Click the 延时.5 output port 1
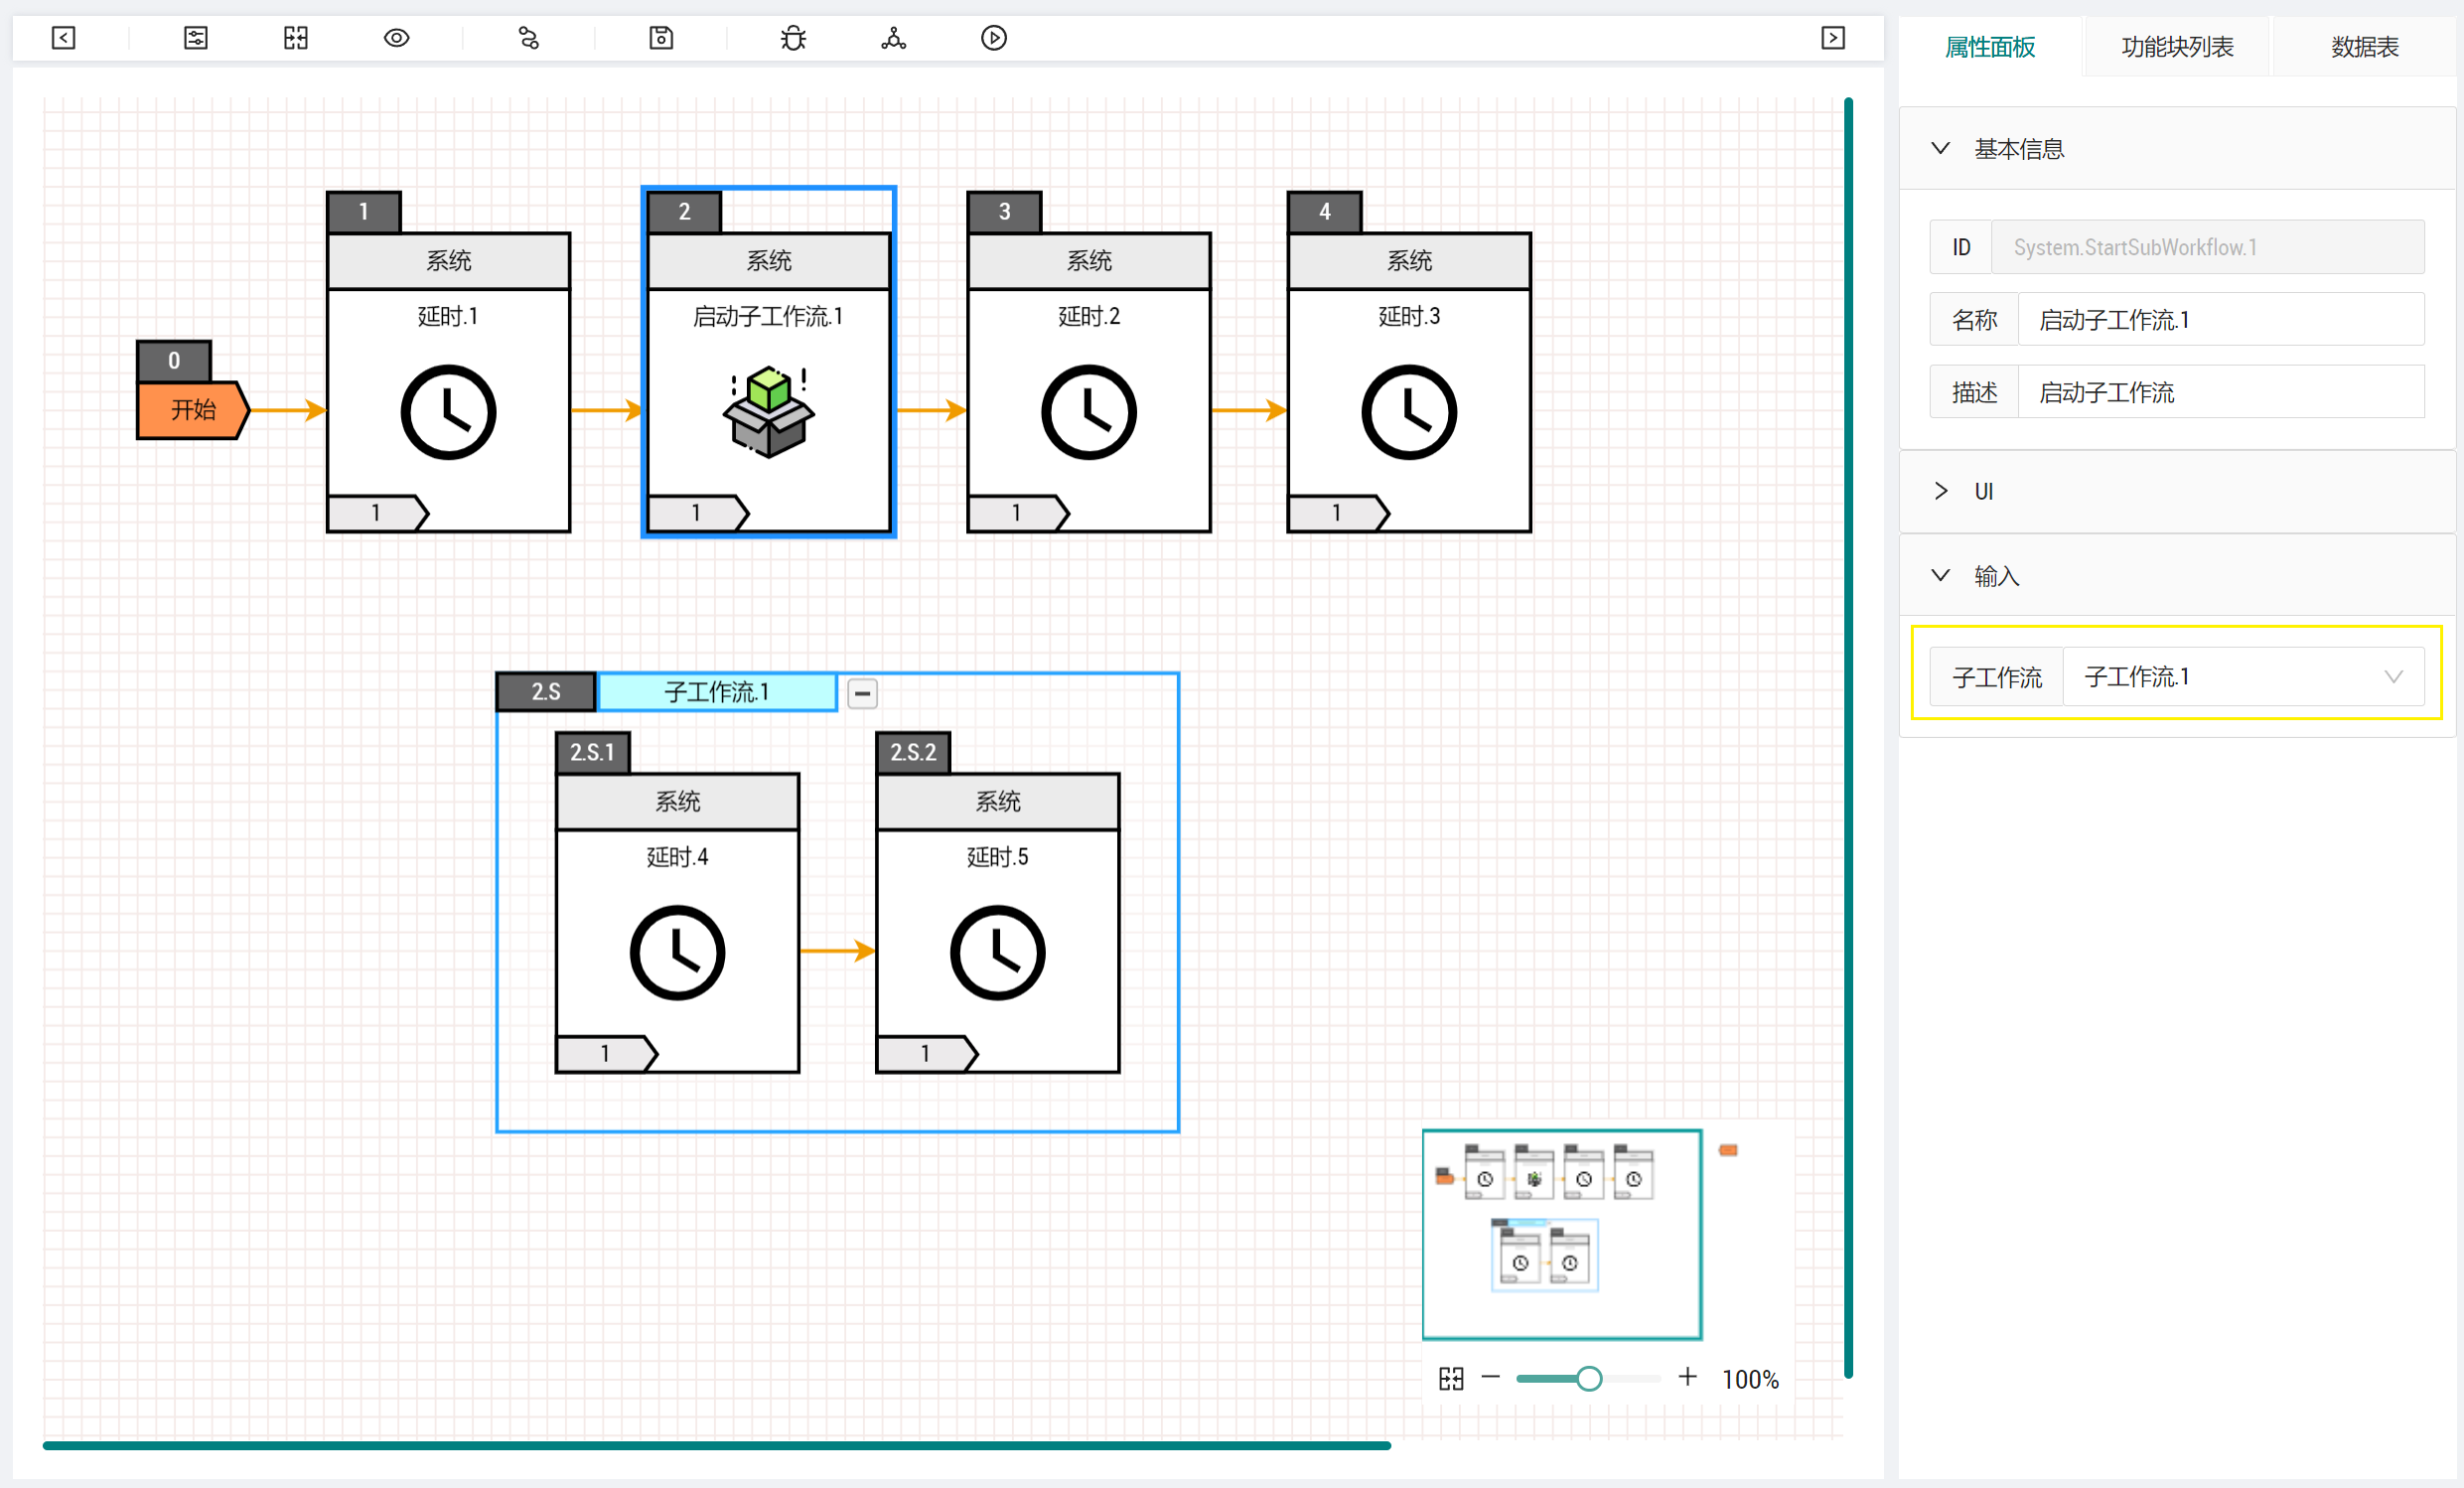Screen dimensions: 2464x1488 click(927, 1054)
